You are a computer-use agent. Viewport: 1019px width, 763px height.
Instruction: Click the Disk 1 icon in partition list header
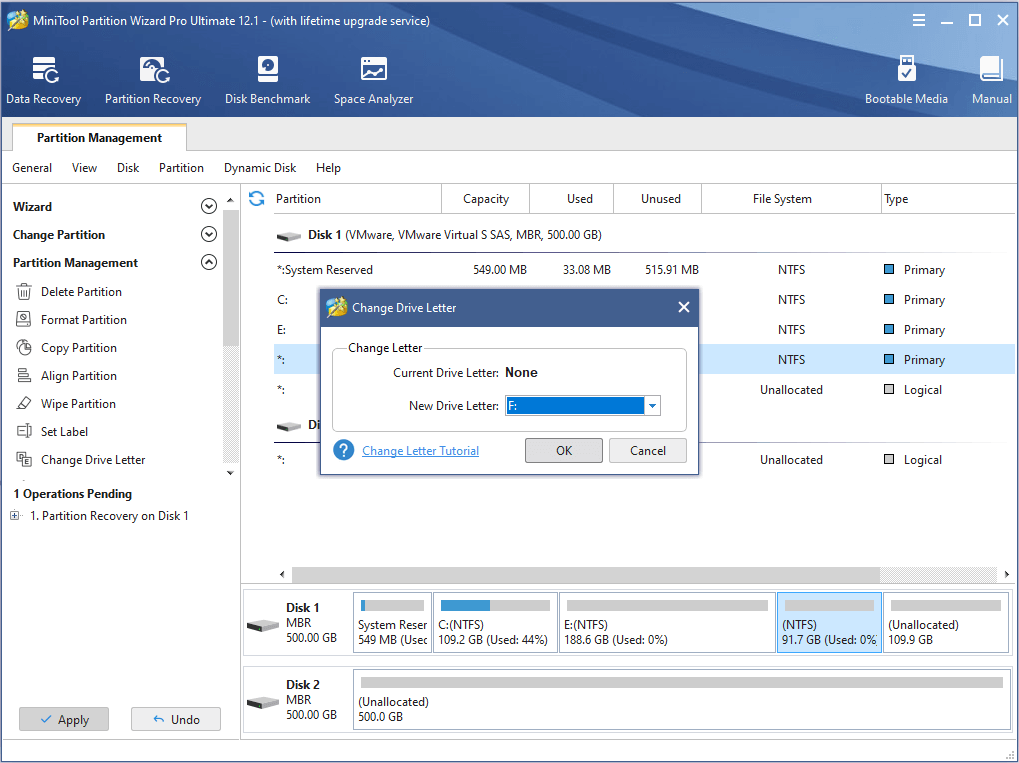pyautogui.click(x=289, y=236)
